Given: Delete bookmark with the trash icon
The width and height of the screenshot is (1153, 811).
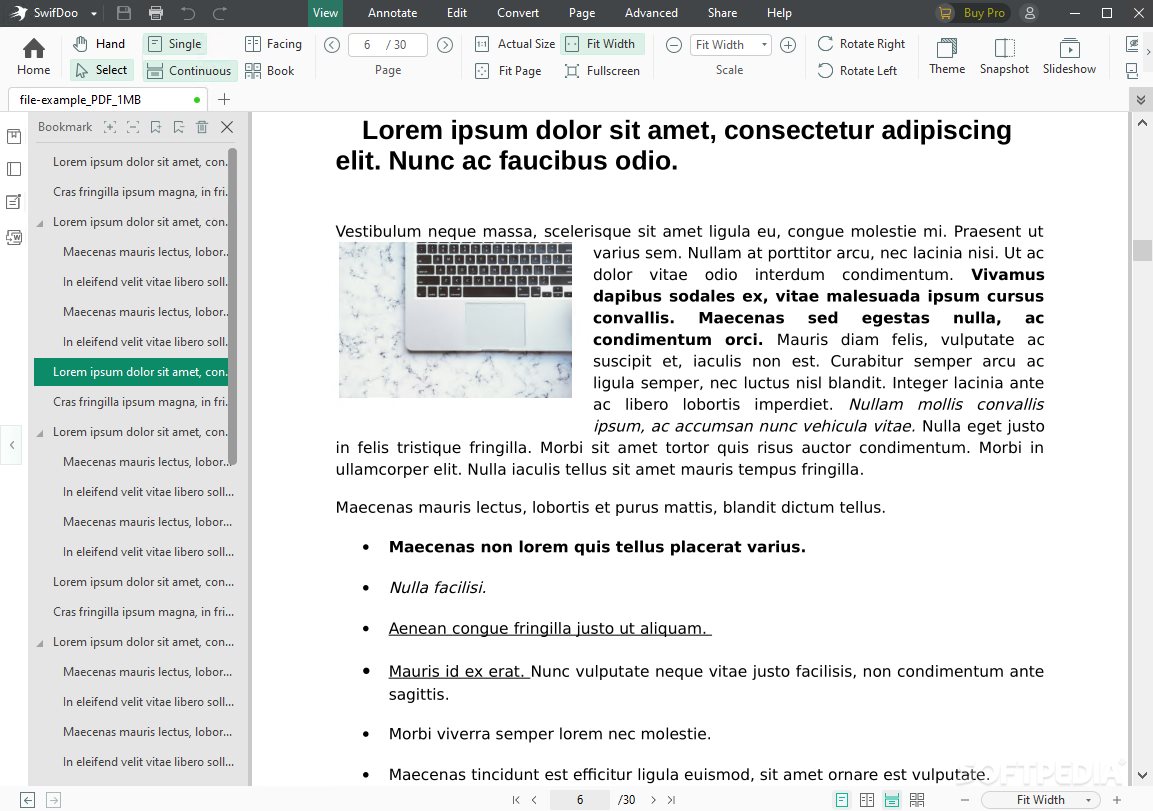Looking at the screenshot, I should (x=202, y=127).
